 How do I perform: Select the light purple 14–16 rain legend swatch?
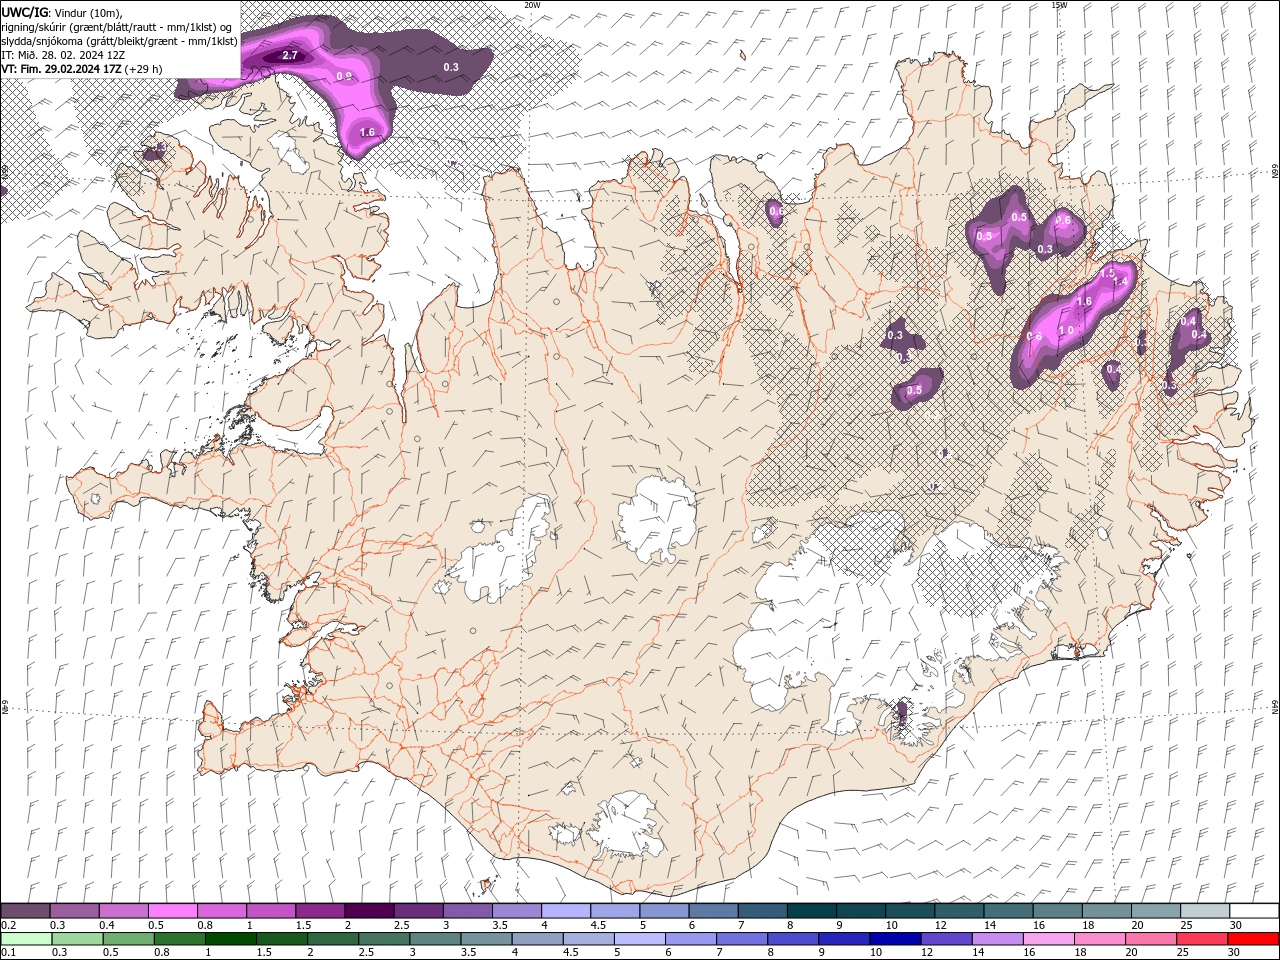[x=996, y=939]
